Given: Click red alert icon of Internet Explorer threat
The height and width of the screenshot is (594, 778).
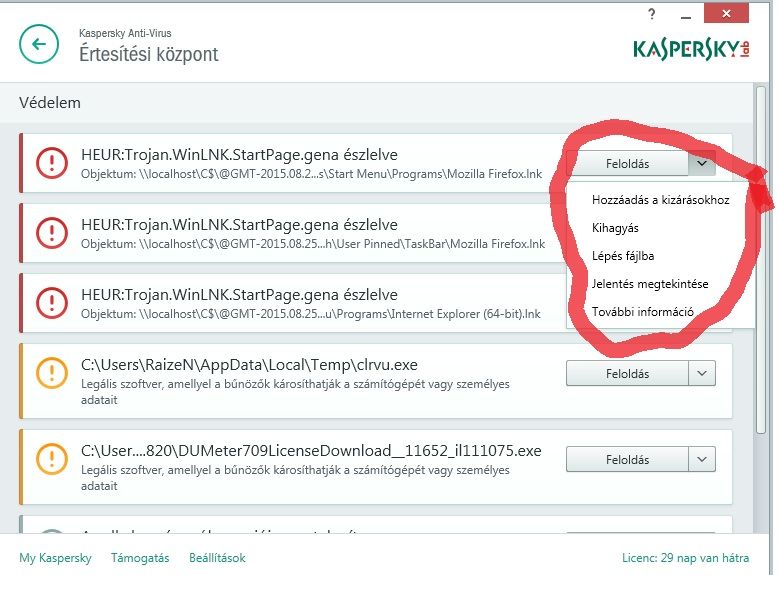Looking at the screenshot, I should click(x=52, y=303).
